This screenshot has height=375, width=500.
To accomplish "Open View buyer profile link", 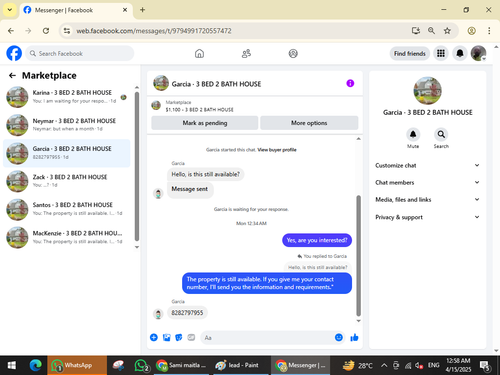I will (277, 150).
